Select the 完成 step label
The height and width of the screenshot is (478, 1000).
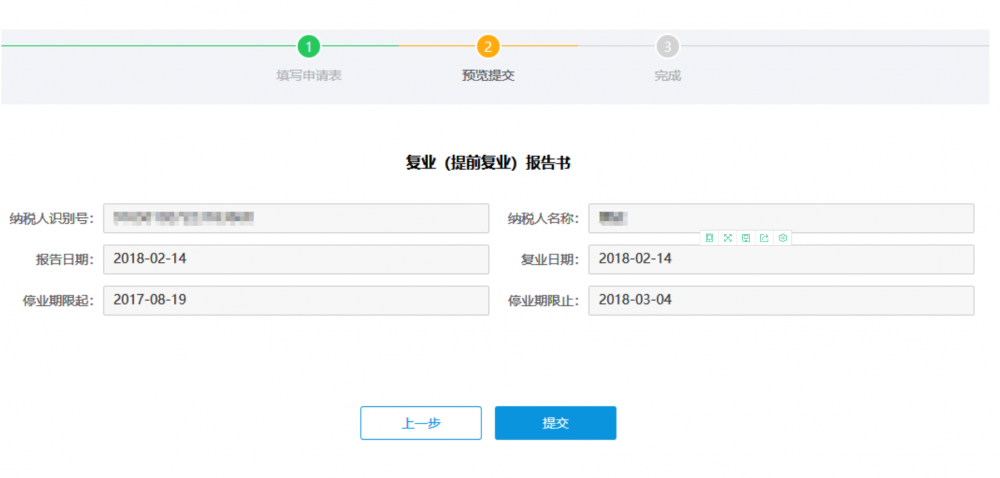click(667, 75)
